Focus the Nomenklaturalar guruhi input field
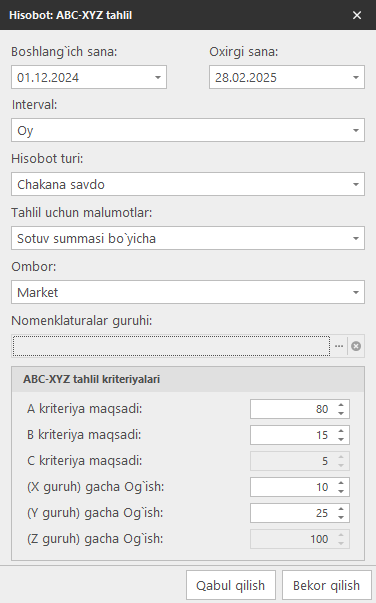Screen dimensions: 376x603 pos(171,346)
